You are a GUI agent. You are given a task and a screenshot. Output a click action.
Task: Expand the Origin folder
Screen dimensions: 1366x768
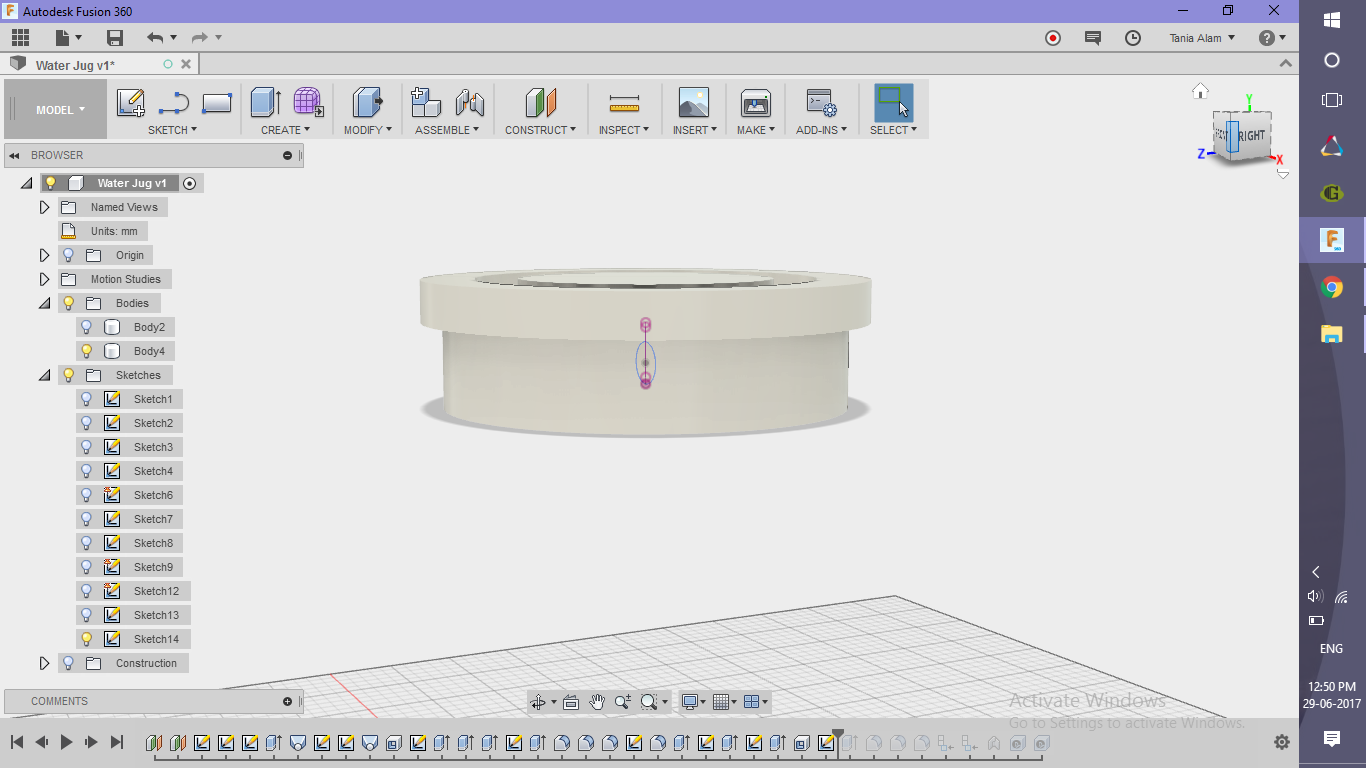pos(44,255)
